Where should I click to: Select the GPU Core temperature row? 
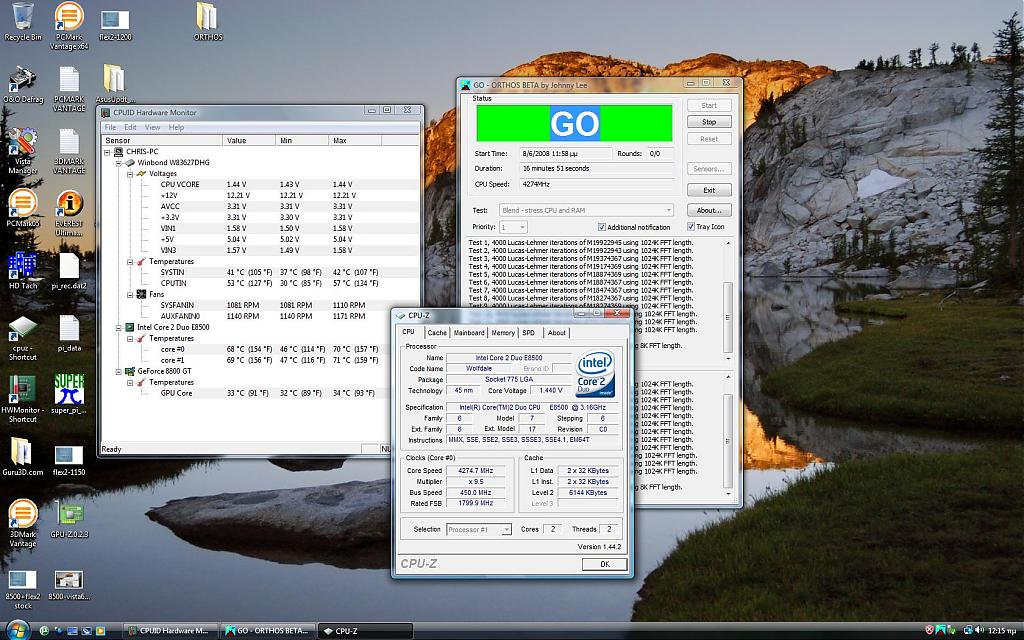[261, 393]
